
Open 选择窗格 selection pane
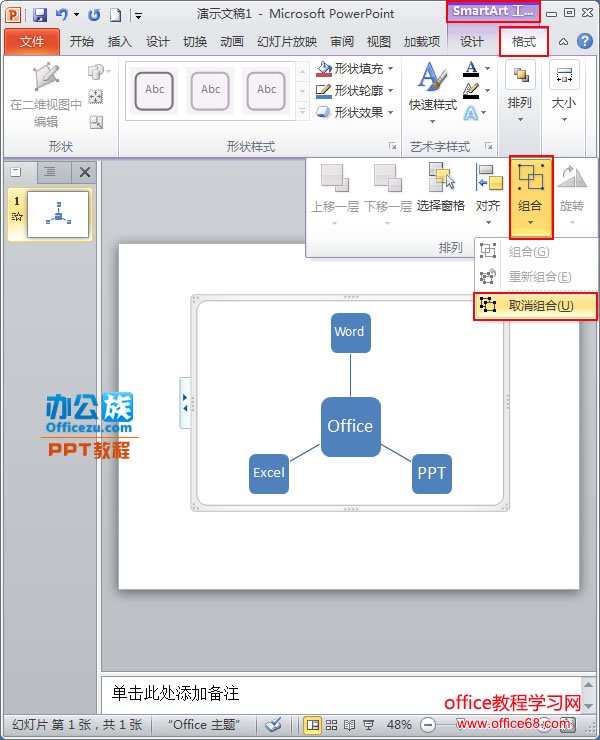pos(440,189)
